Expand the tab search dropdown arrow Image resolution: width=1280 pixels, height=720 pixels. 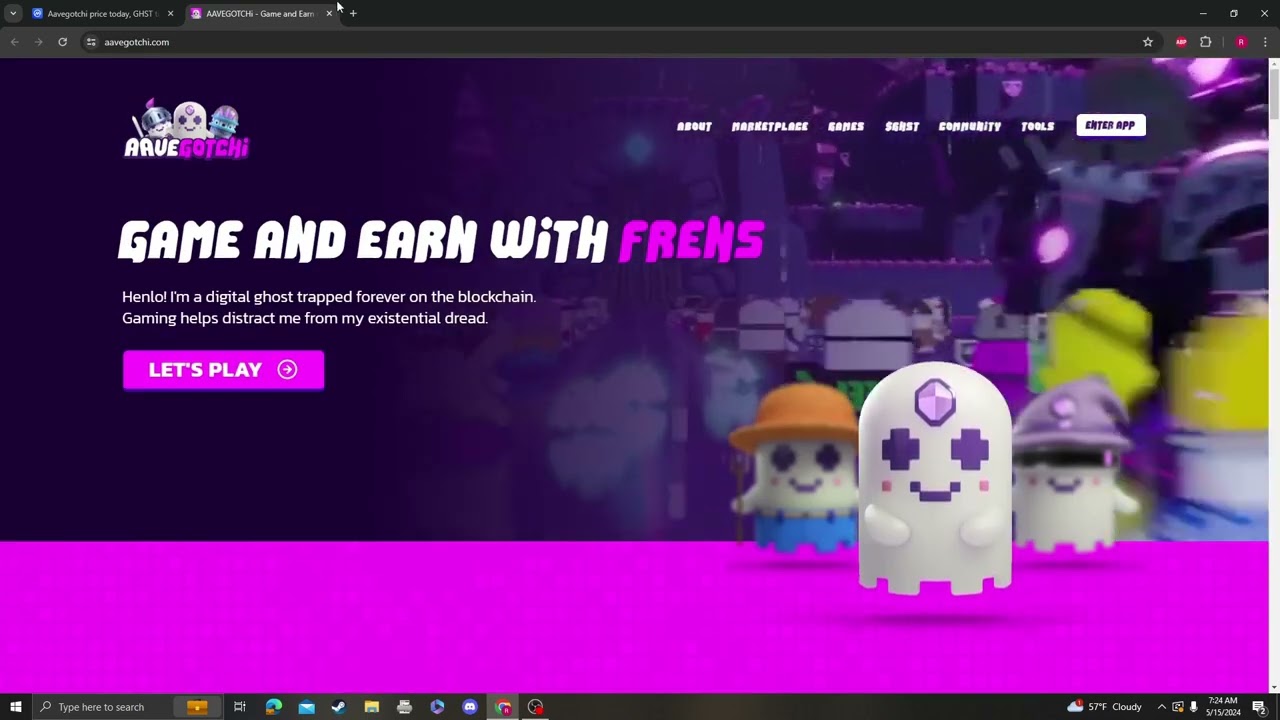point(13,13)
